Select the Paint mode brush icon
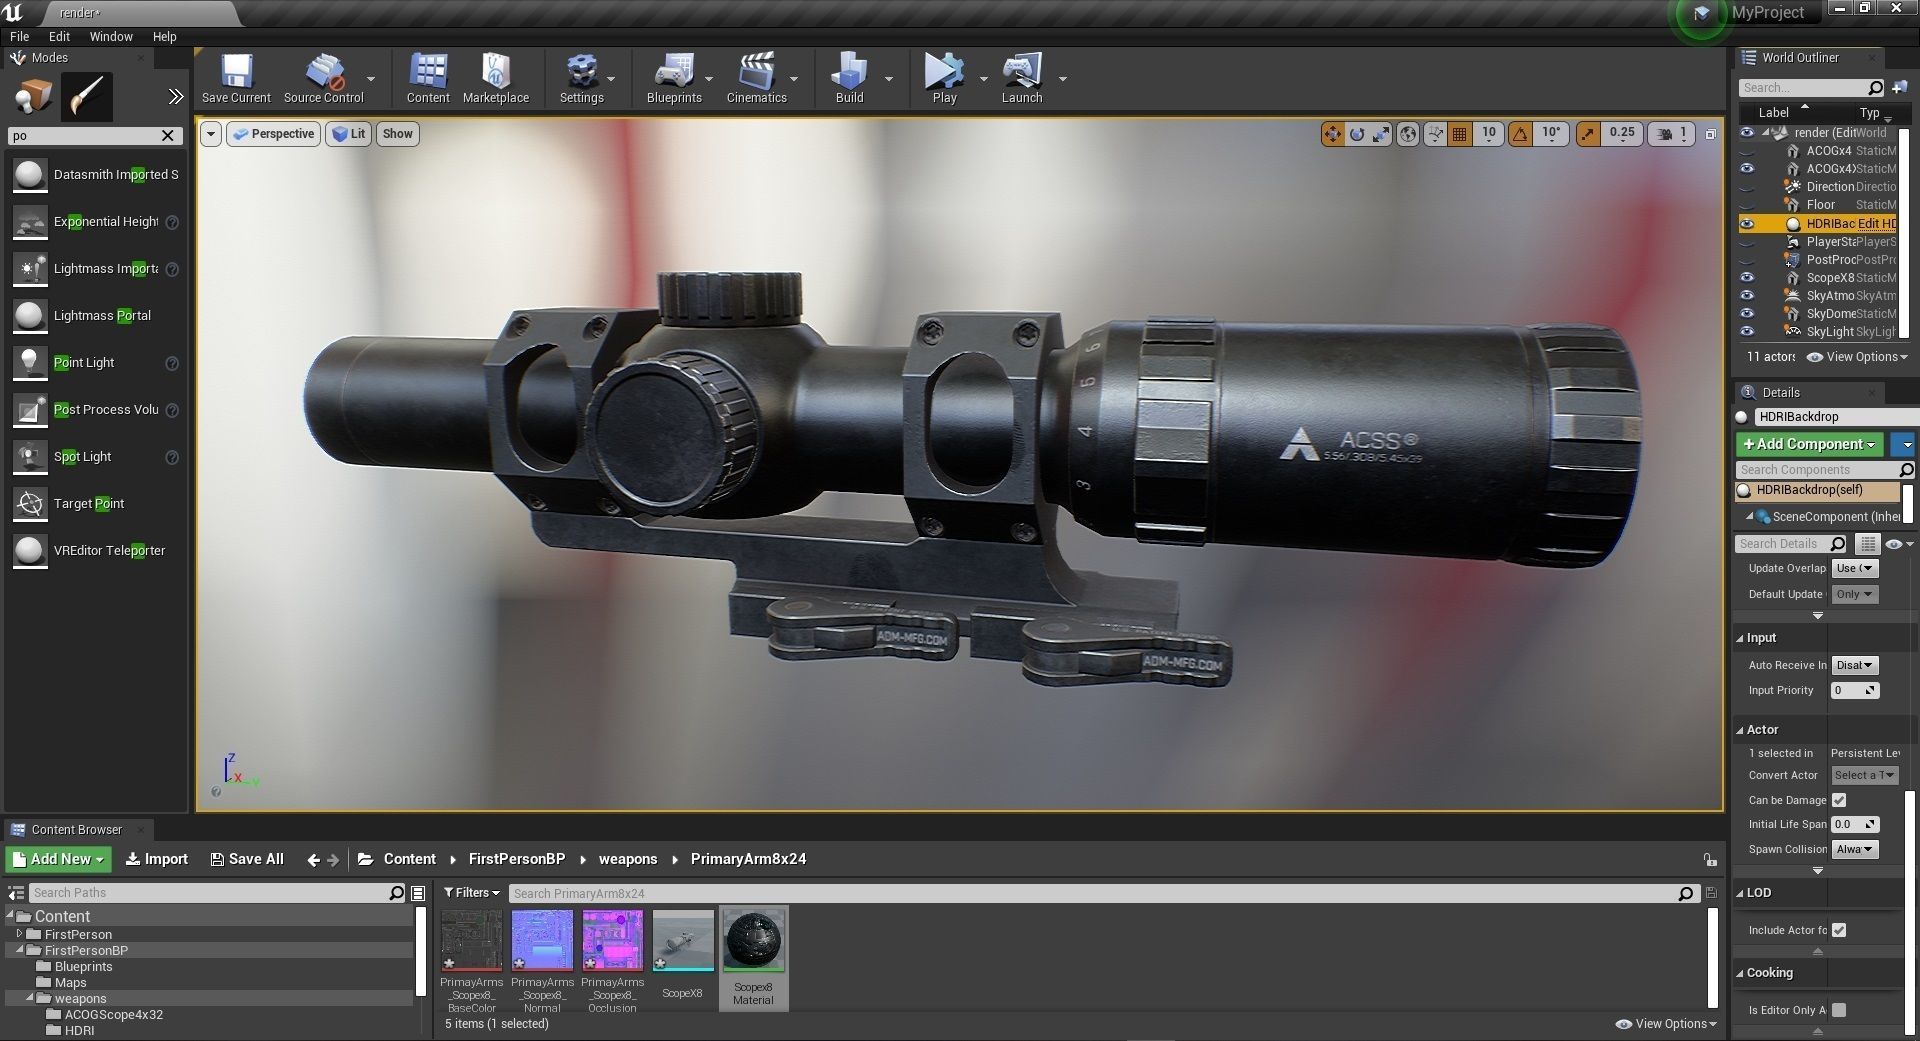The width and height of the screenshot is (1920, 1041). [87, 97]
